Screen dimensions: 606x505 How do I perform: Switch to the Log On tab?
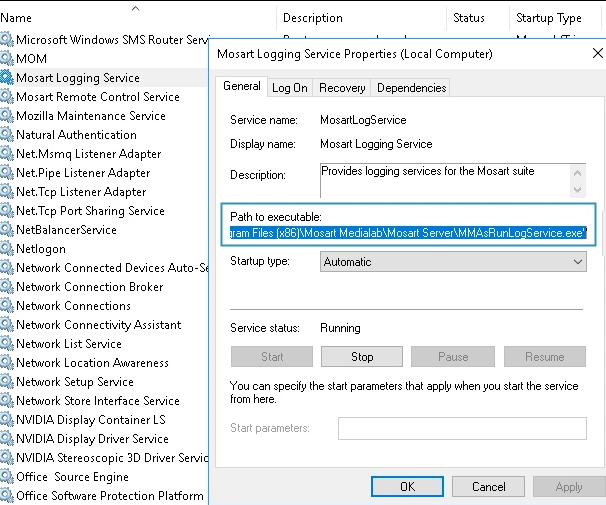(290, 88)
